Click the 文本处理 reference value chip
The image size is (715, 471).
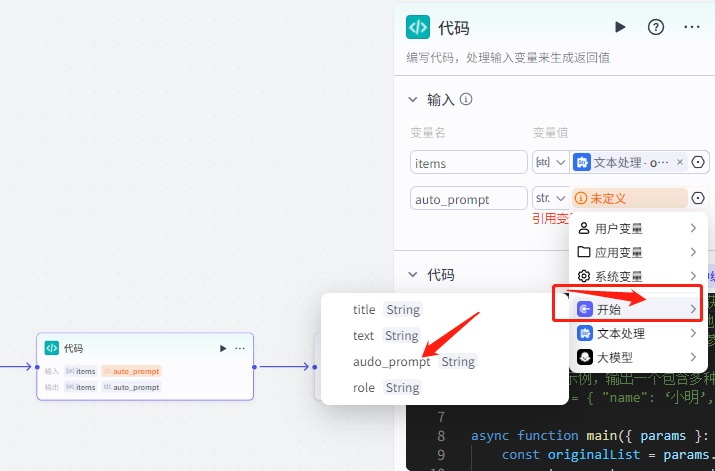629,162
